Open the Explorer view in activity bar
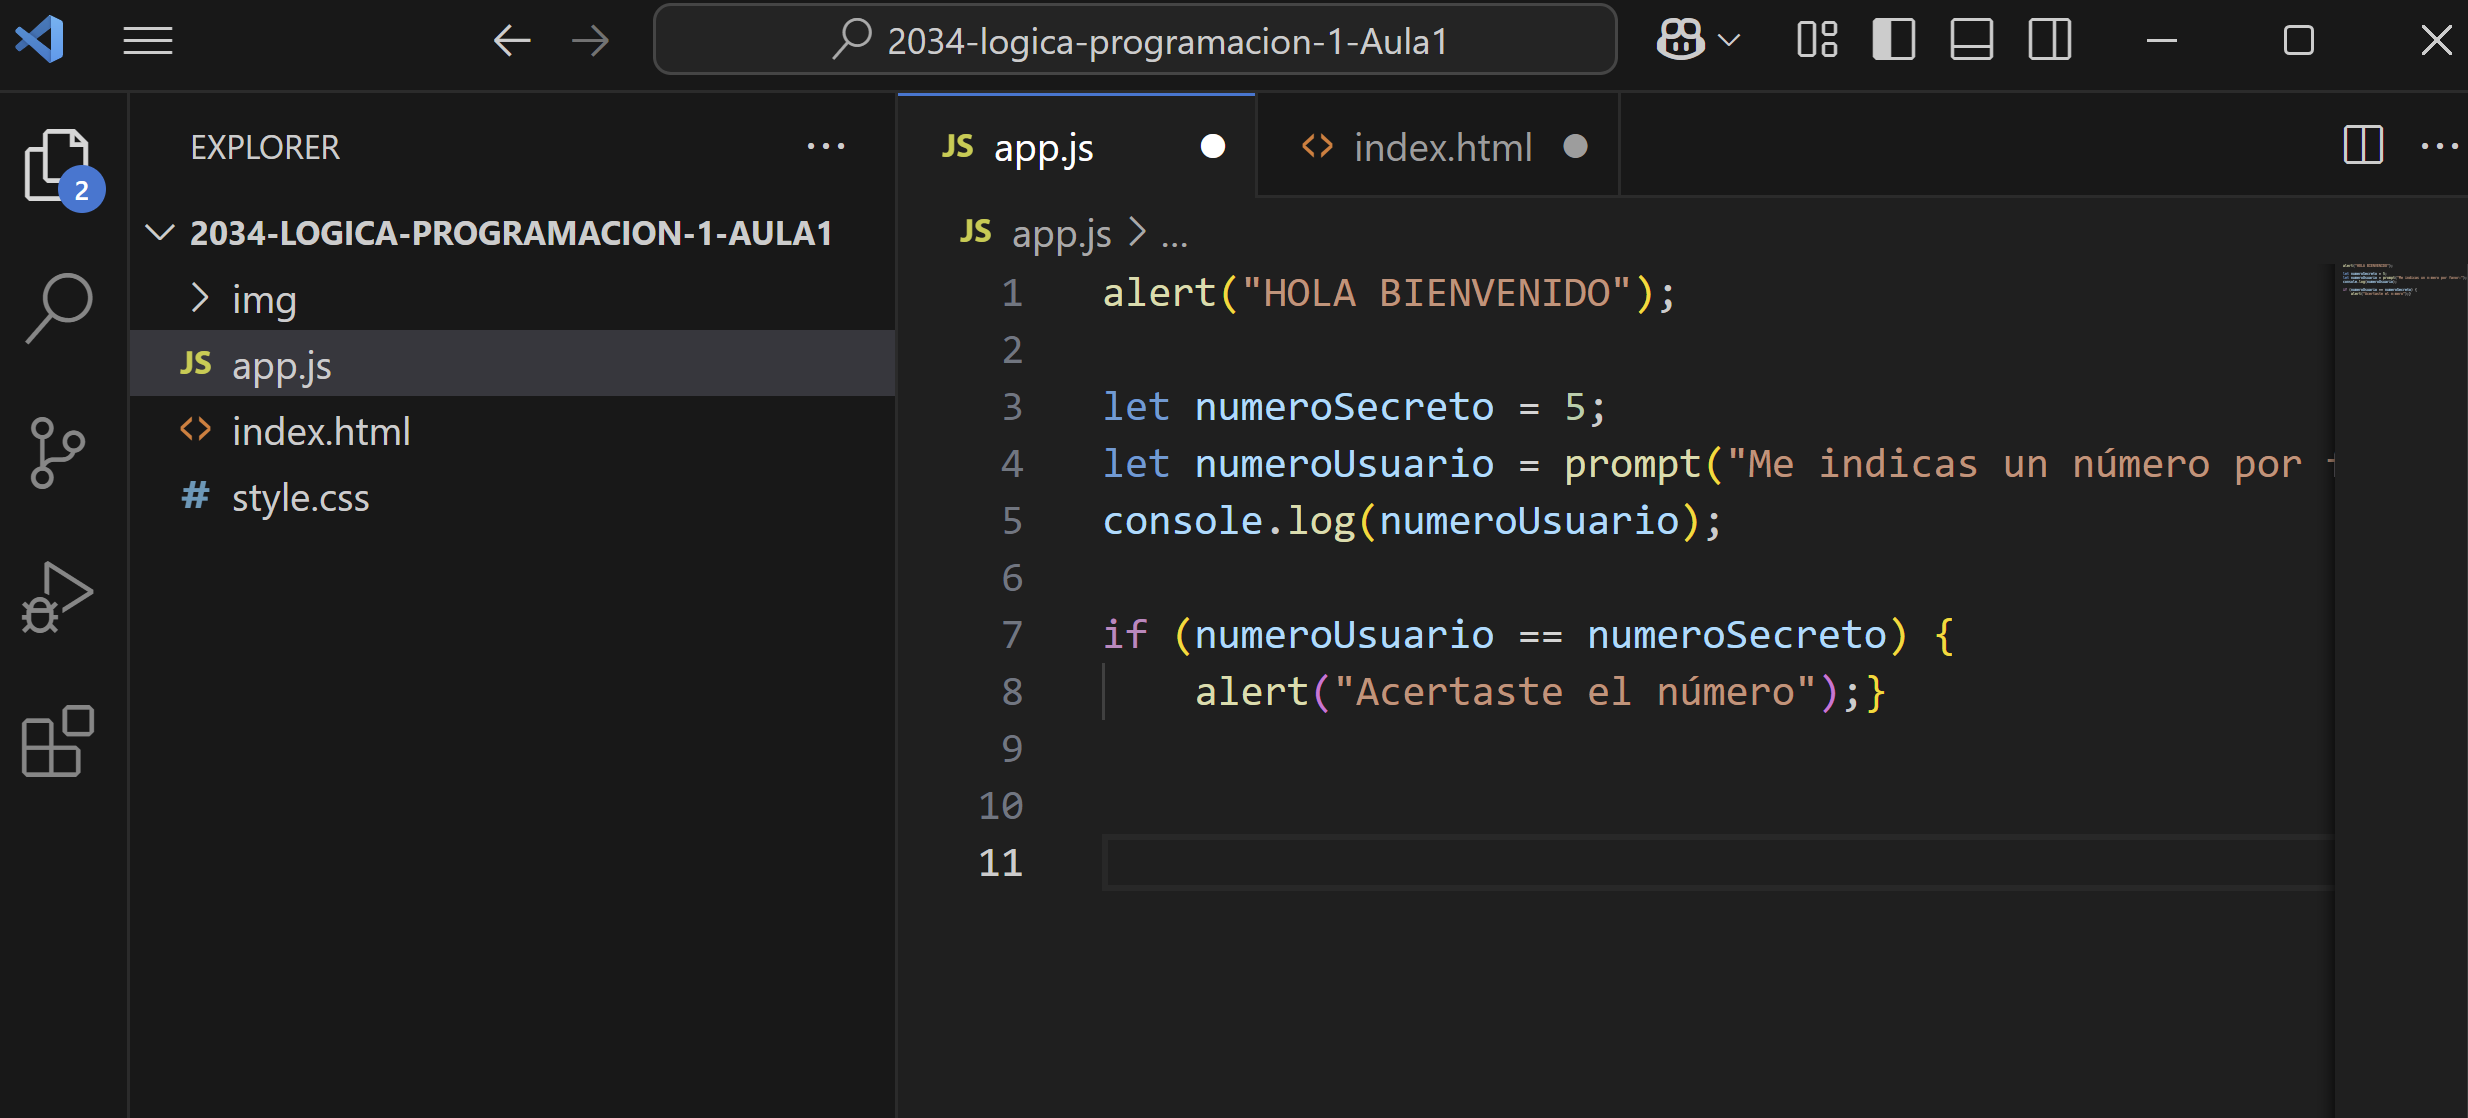 click(x=58, y=166)
